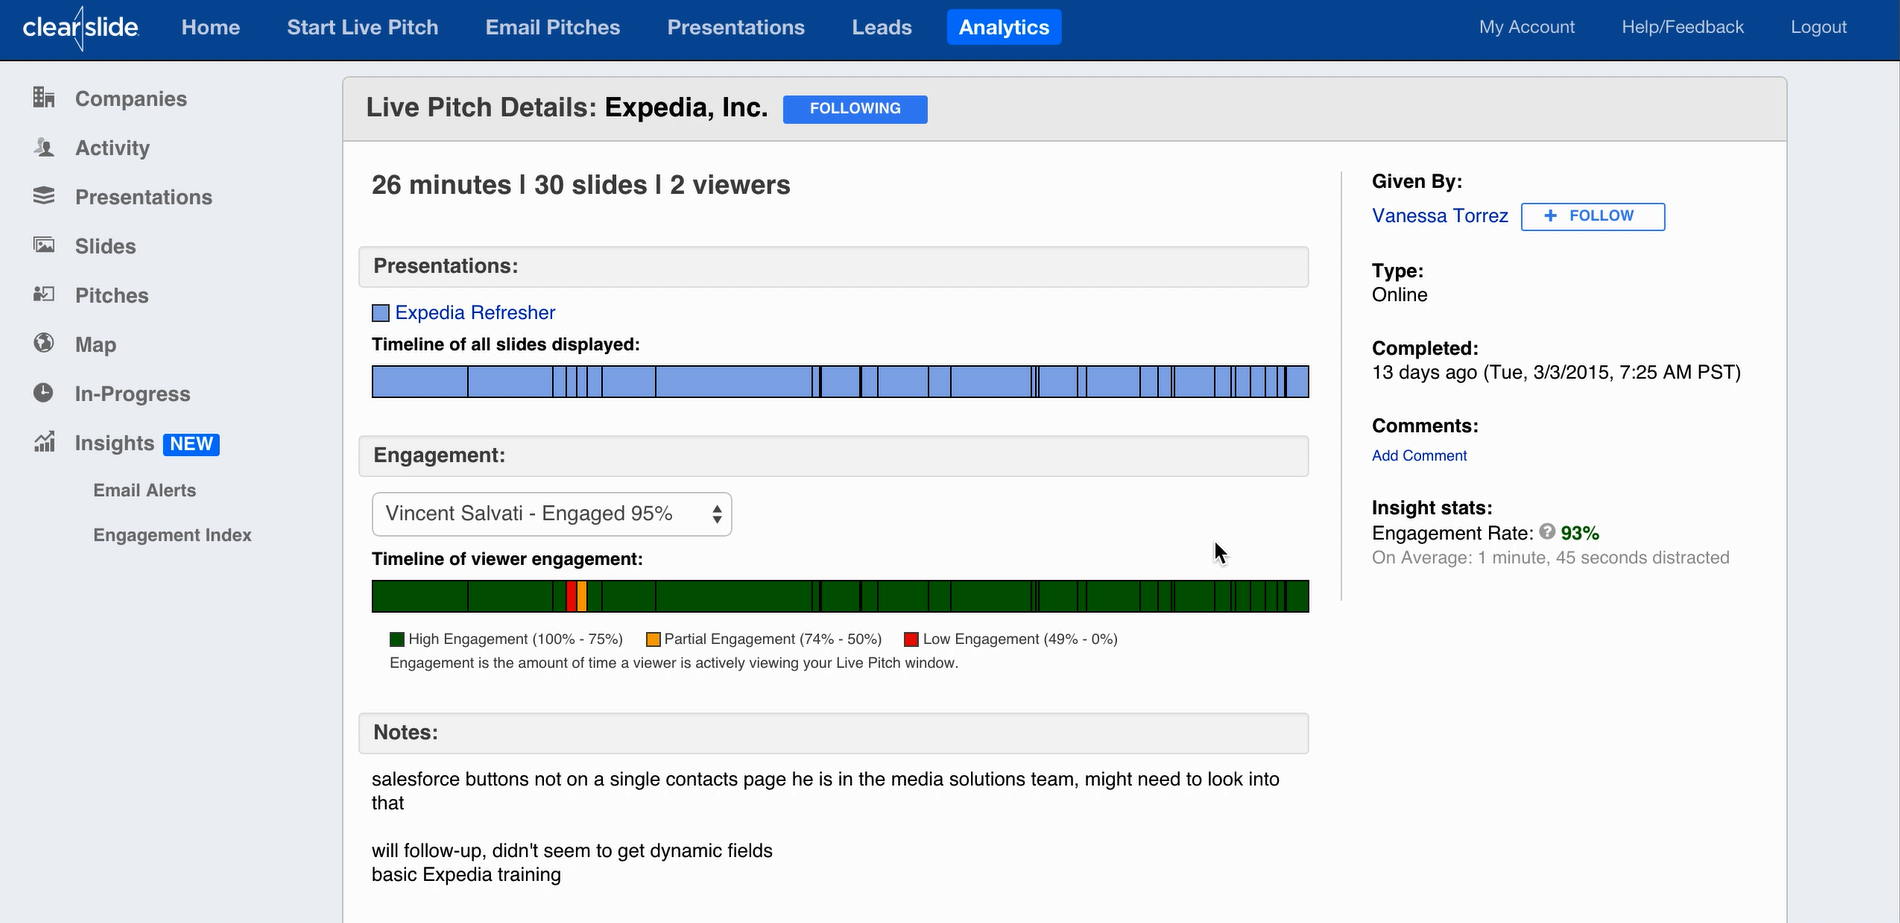This screenshot has height=923, width=1900.
Task: Click the Map globe icon in sidebar
Action: tap(43, 343)
